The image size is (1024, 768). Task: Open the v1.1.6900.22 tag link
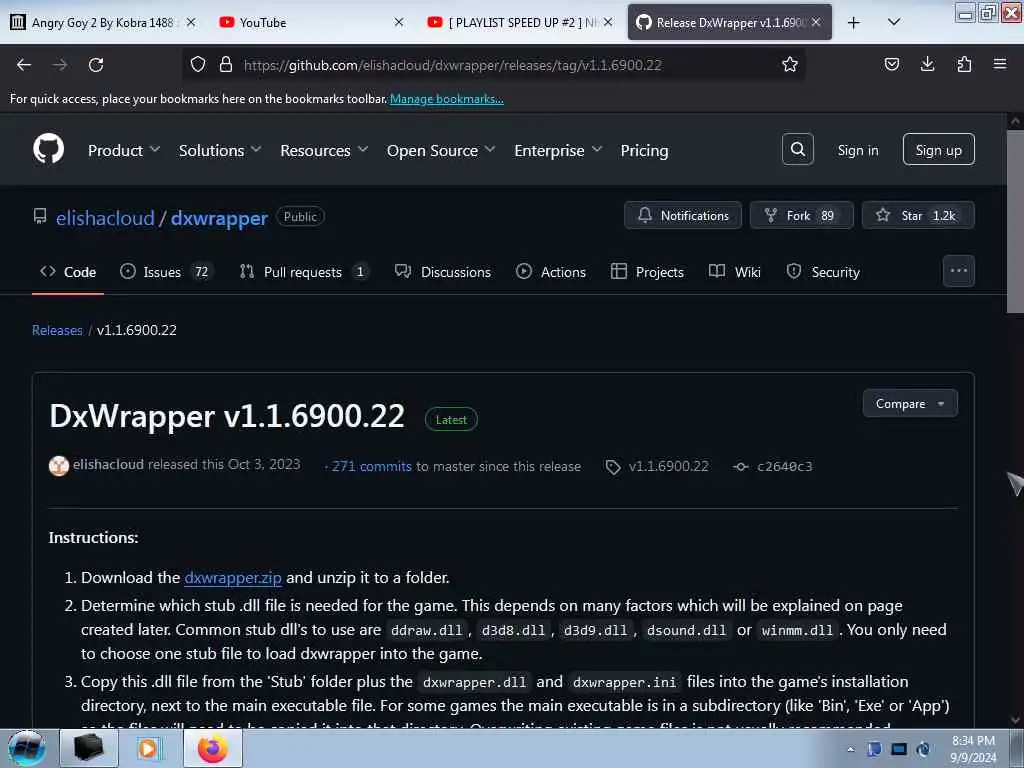coord(668,466)
